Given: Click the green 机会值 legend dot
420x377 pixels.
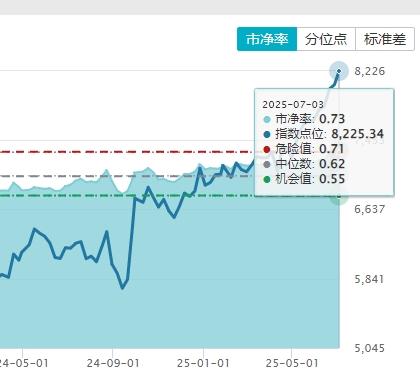Looking at the screenshot, I should (x=267, y=179).
